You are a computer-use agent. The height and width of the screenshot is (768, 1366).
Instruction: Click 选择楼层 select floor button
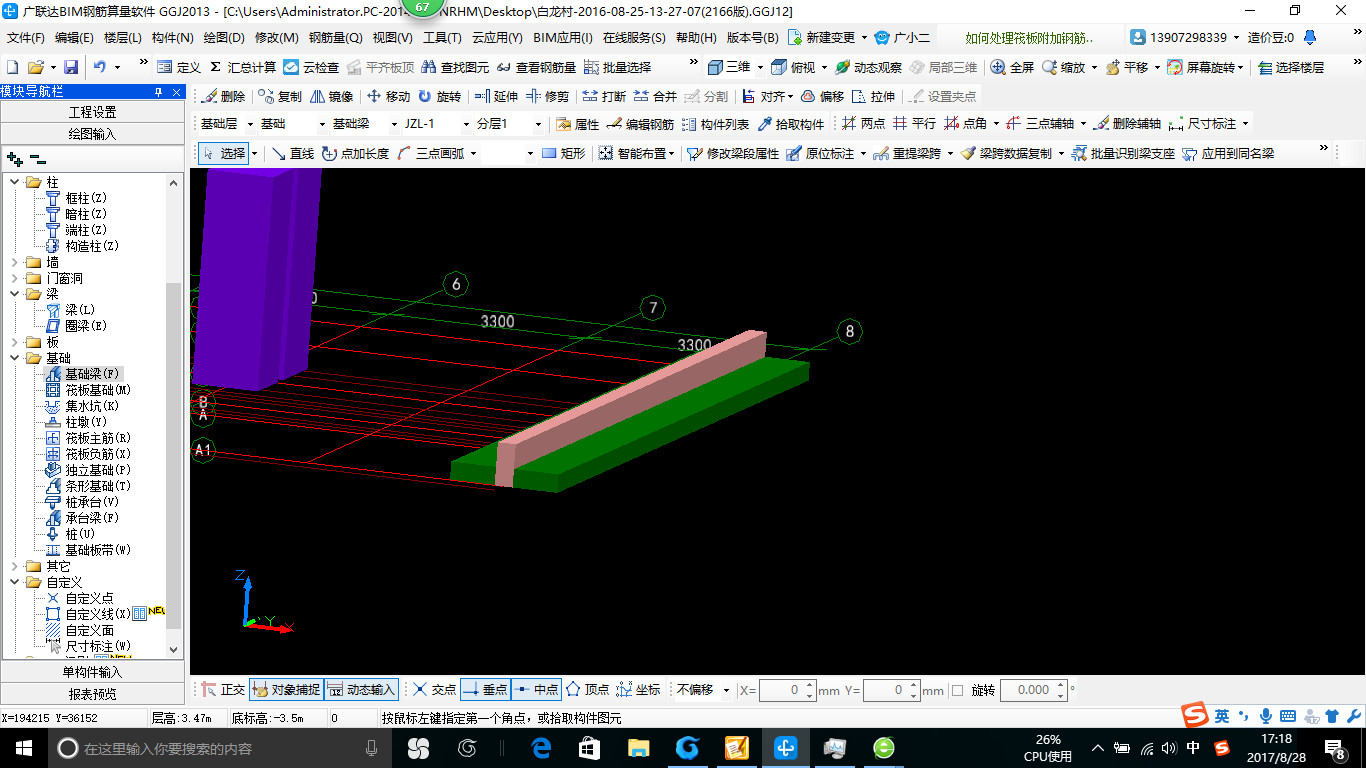point(1291,67)
